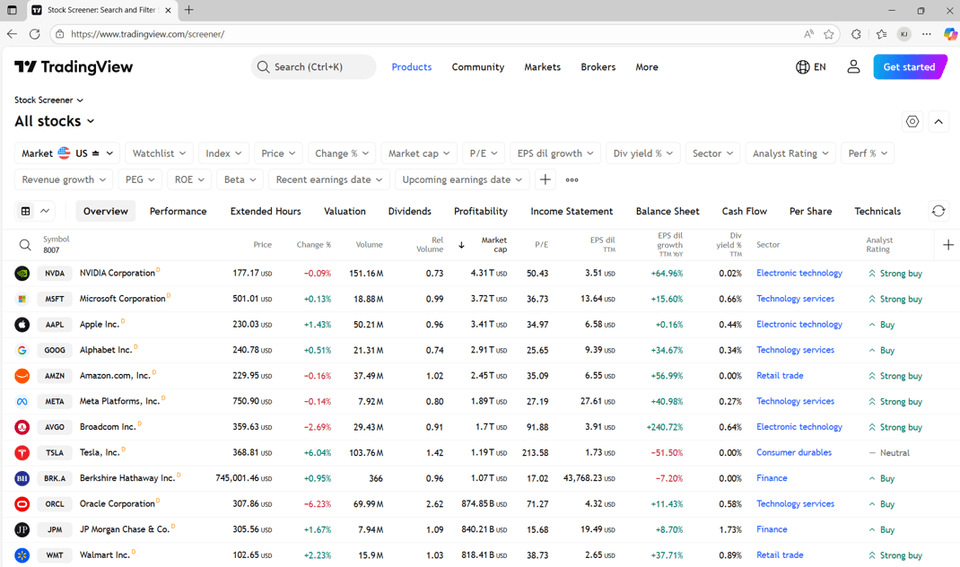Click the Berkshire Hathaway logo icon

click(x=22, y=478)
